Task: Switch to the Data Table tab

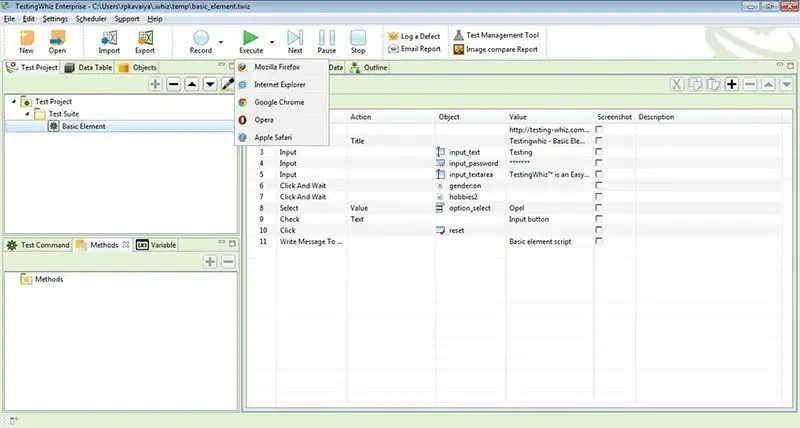Action: point(88,67)
